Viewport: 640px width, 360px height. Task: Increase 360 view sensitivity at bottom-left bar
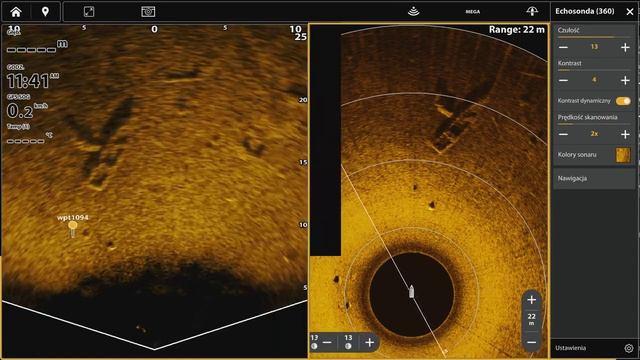[x=369, y=342]
